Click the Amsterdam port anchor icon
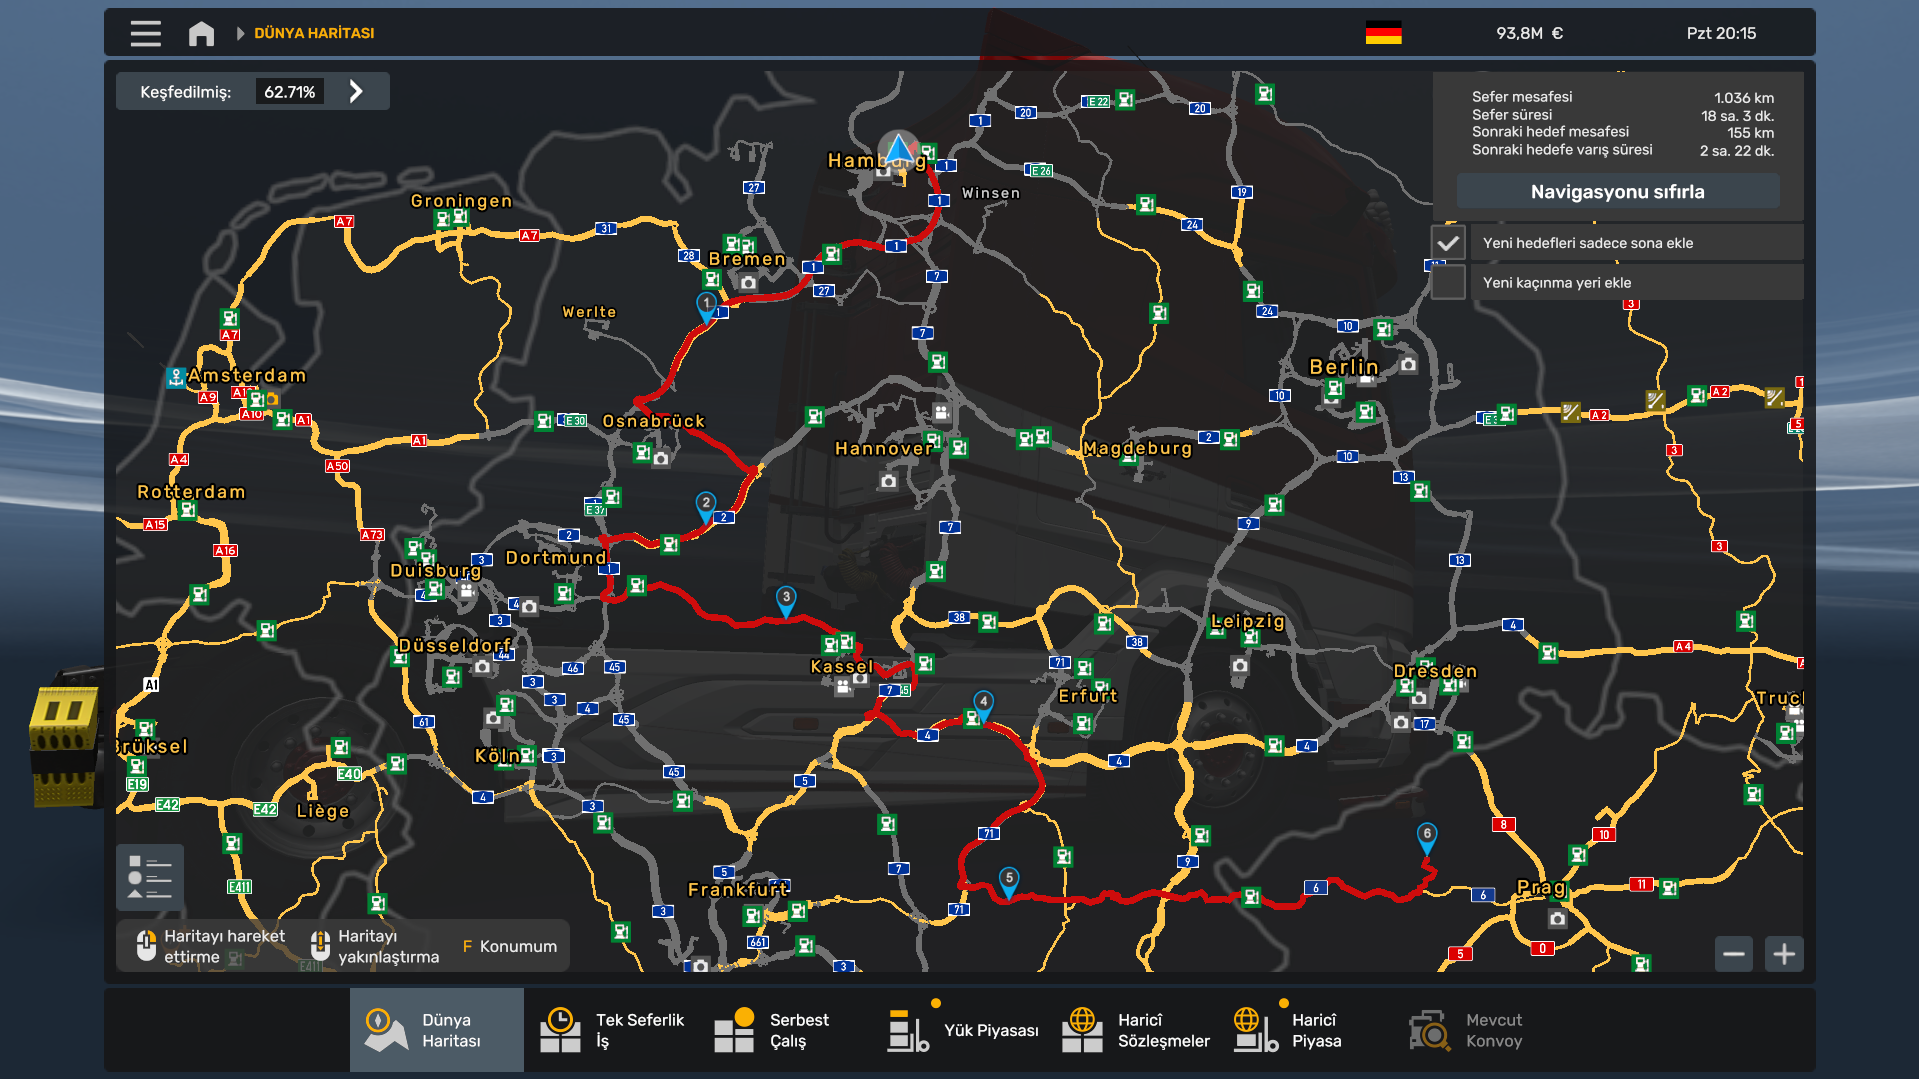 tap(176, 377)
